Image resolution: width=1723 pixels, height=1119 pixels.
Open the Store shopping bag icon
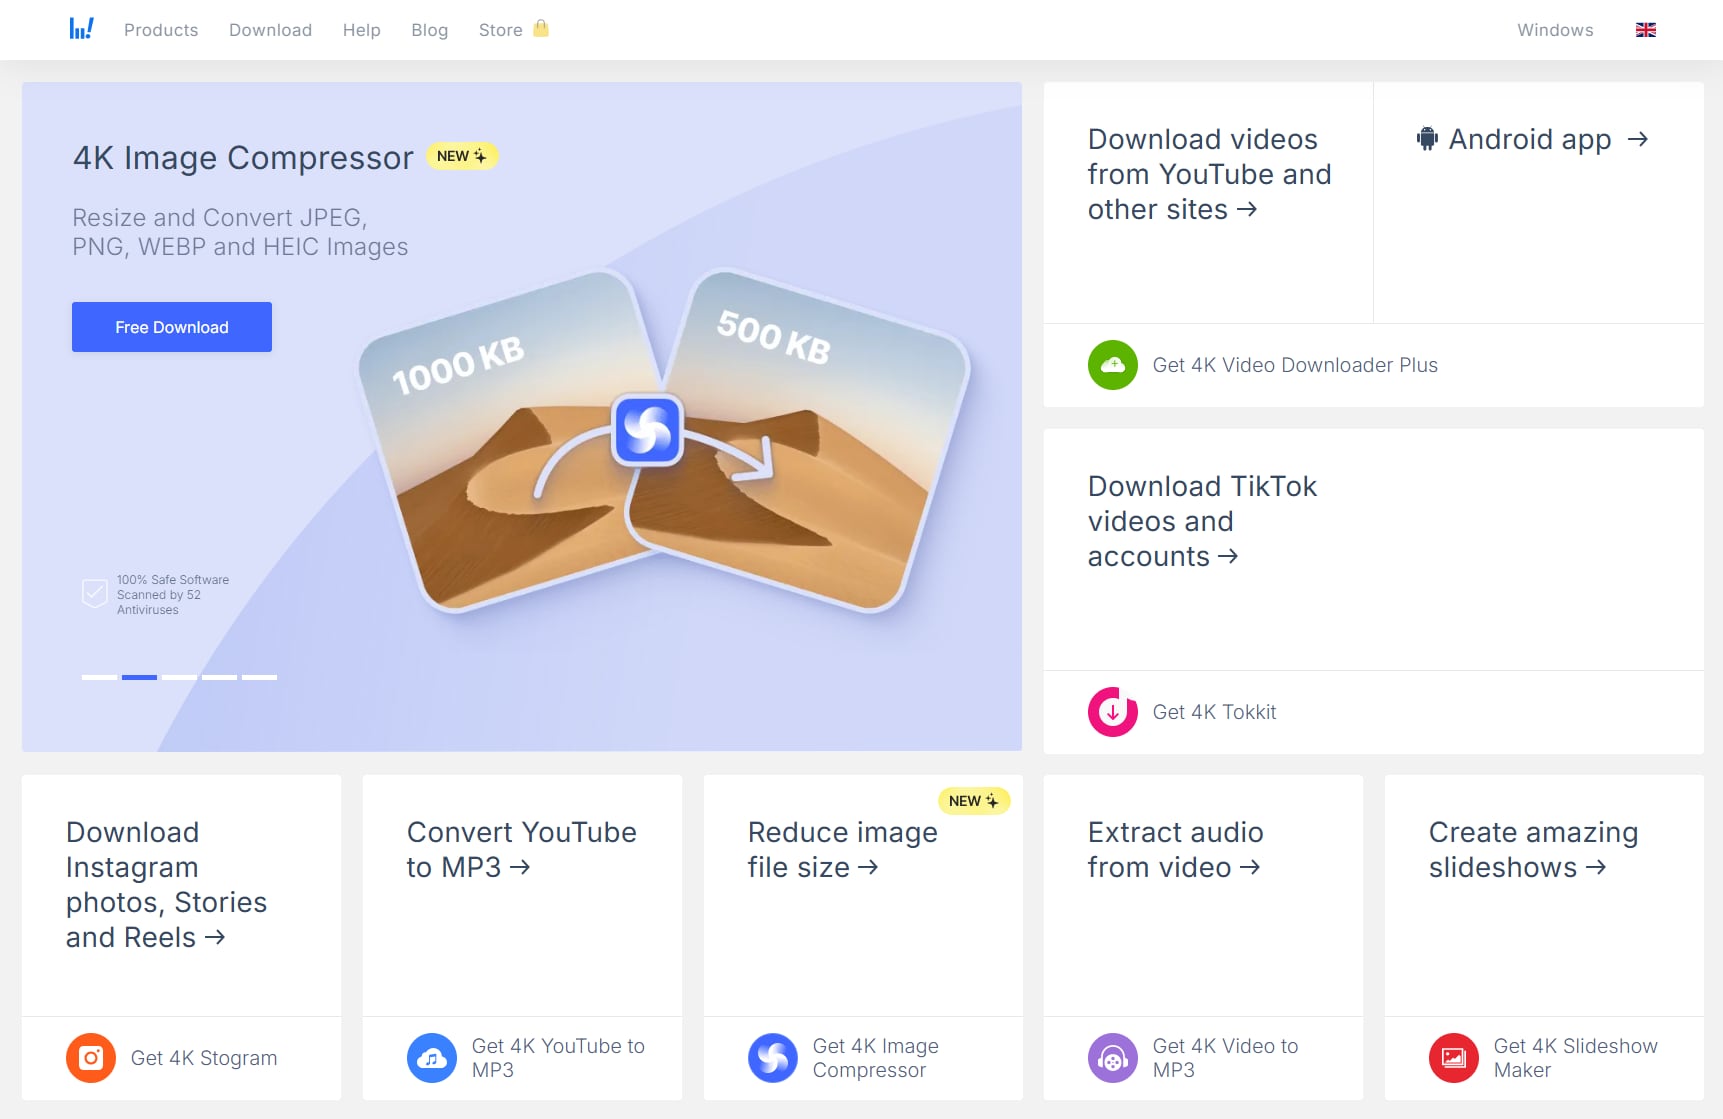pyautogui.click(x=541, y=29)
